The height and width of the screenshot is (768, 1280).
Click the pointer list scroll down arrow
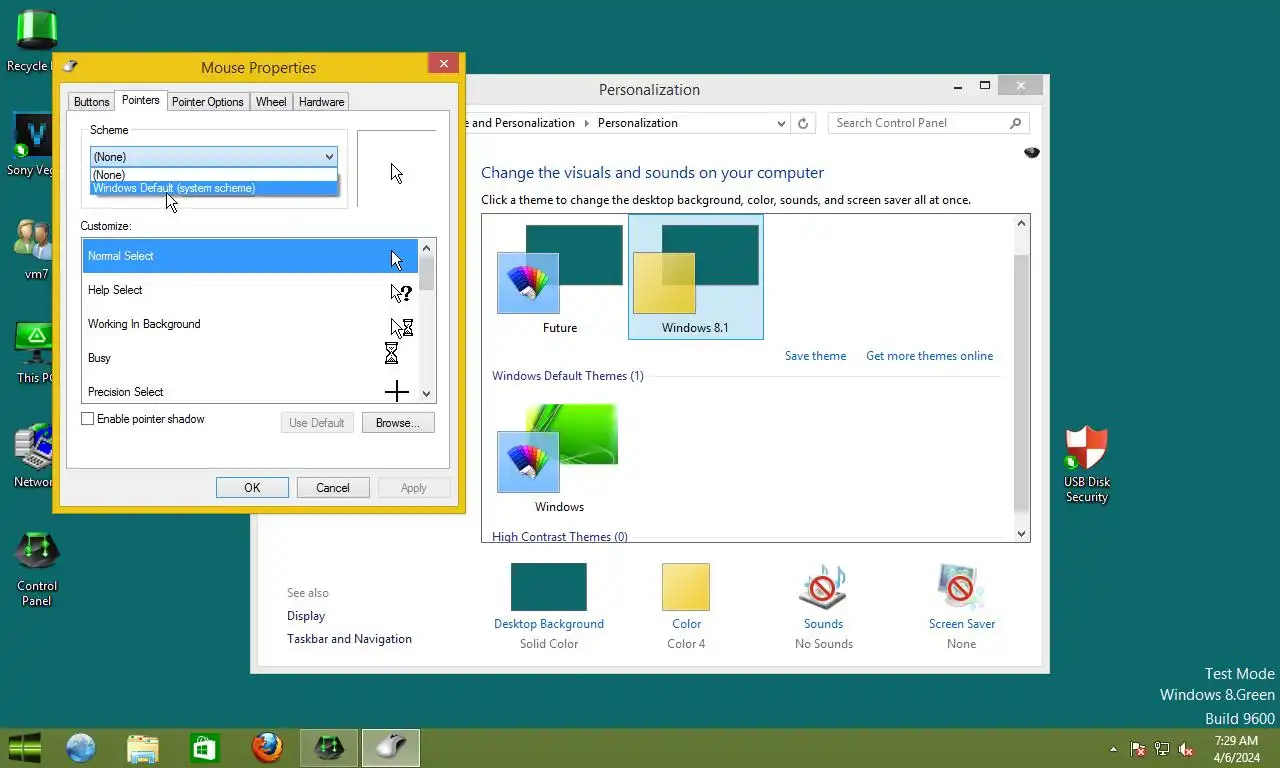(x=427, y=394)
